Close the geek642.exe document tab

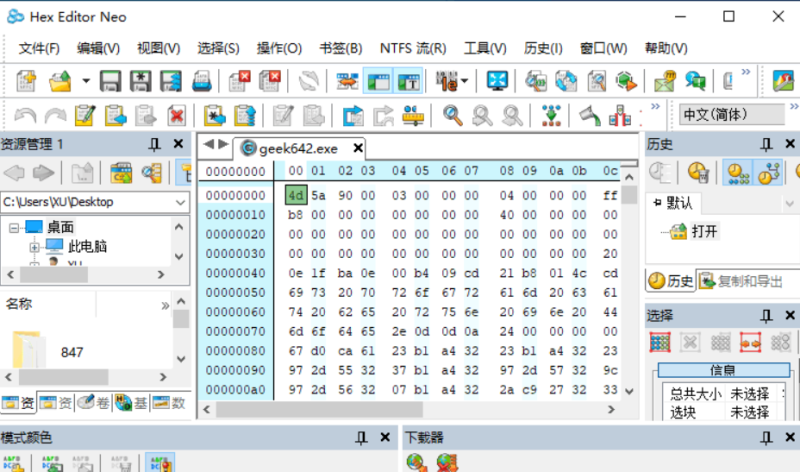tap(357, 149)
